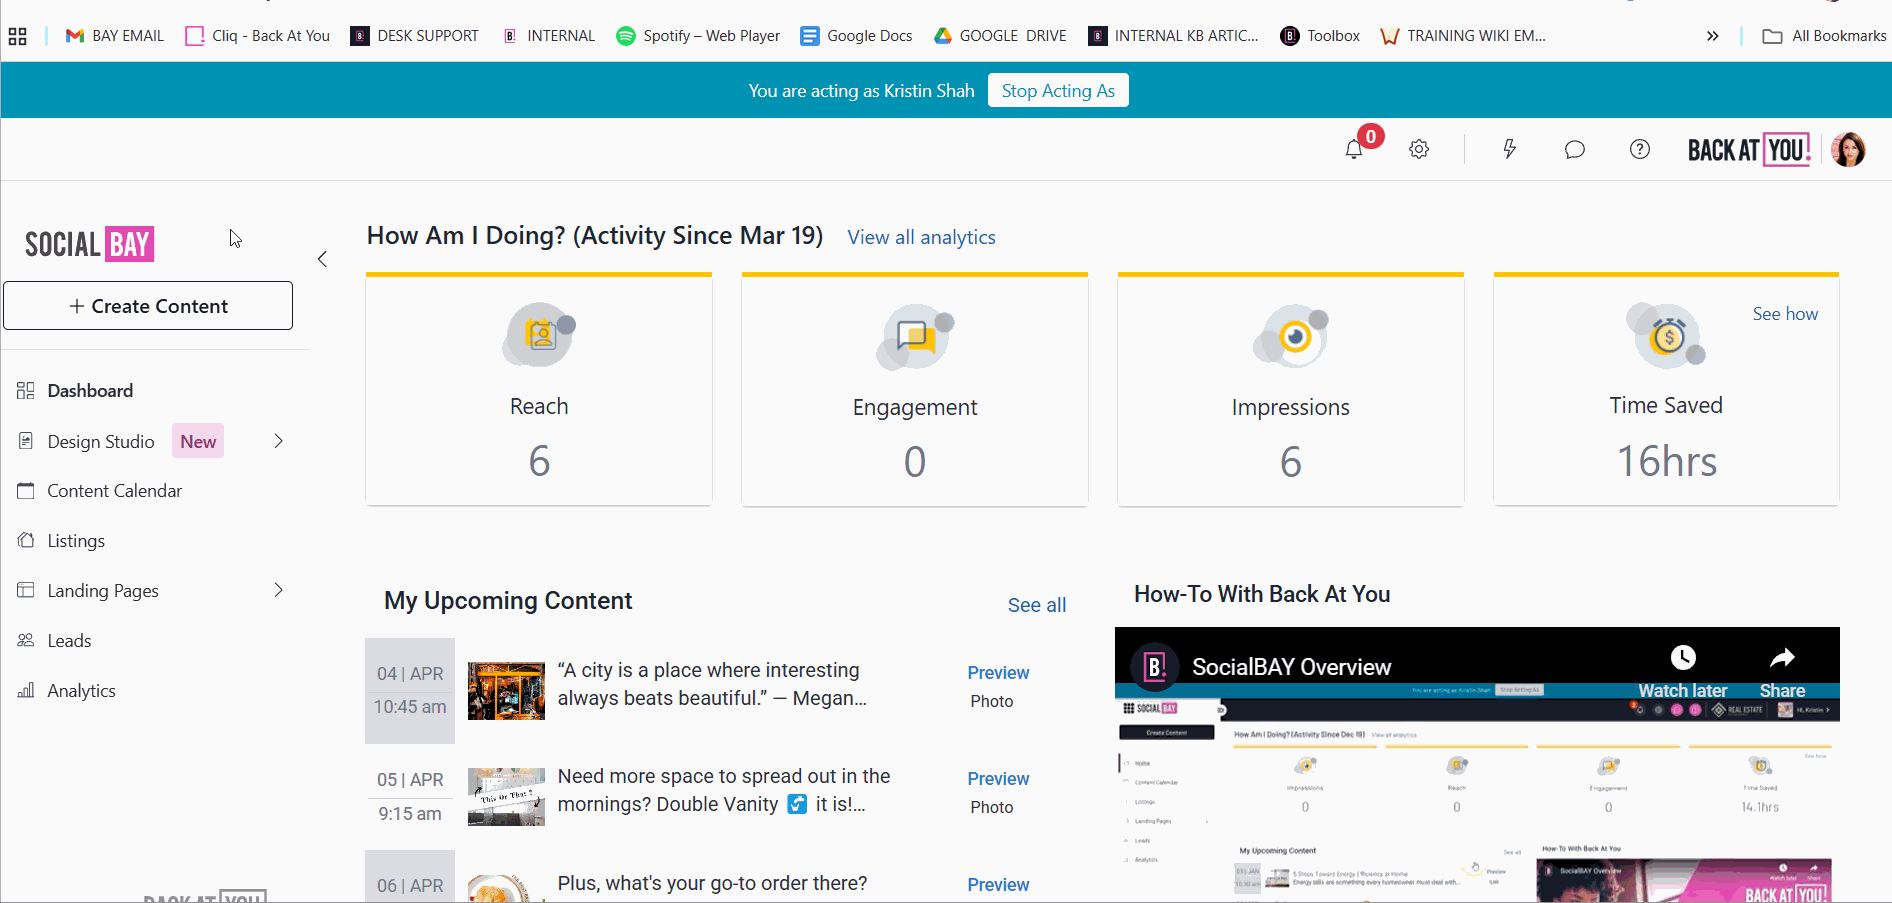
Task: Click the Stop Acting As button
Action: click(x=1058, y=90)
